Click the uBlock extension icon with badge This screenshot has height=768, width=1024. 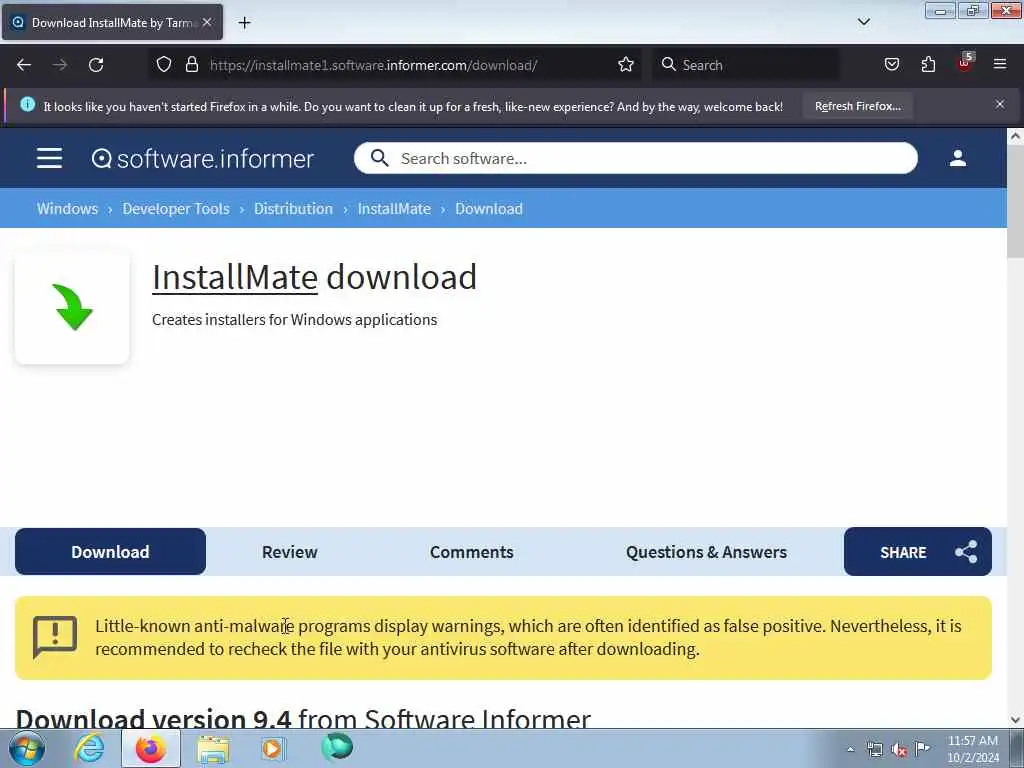(x=965, y=63)
